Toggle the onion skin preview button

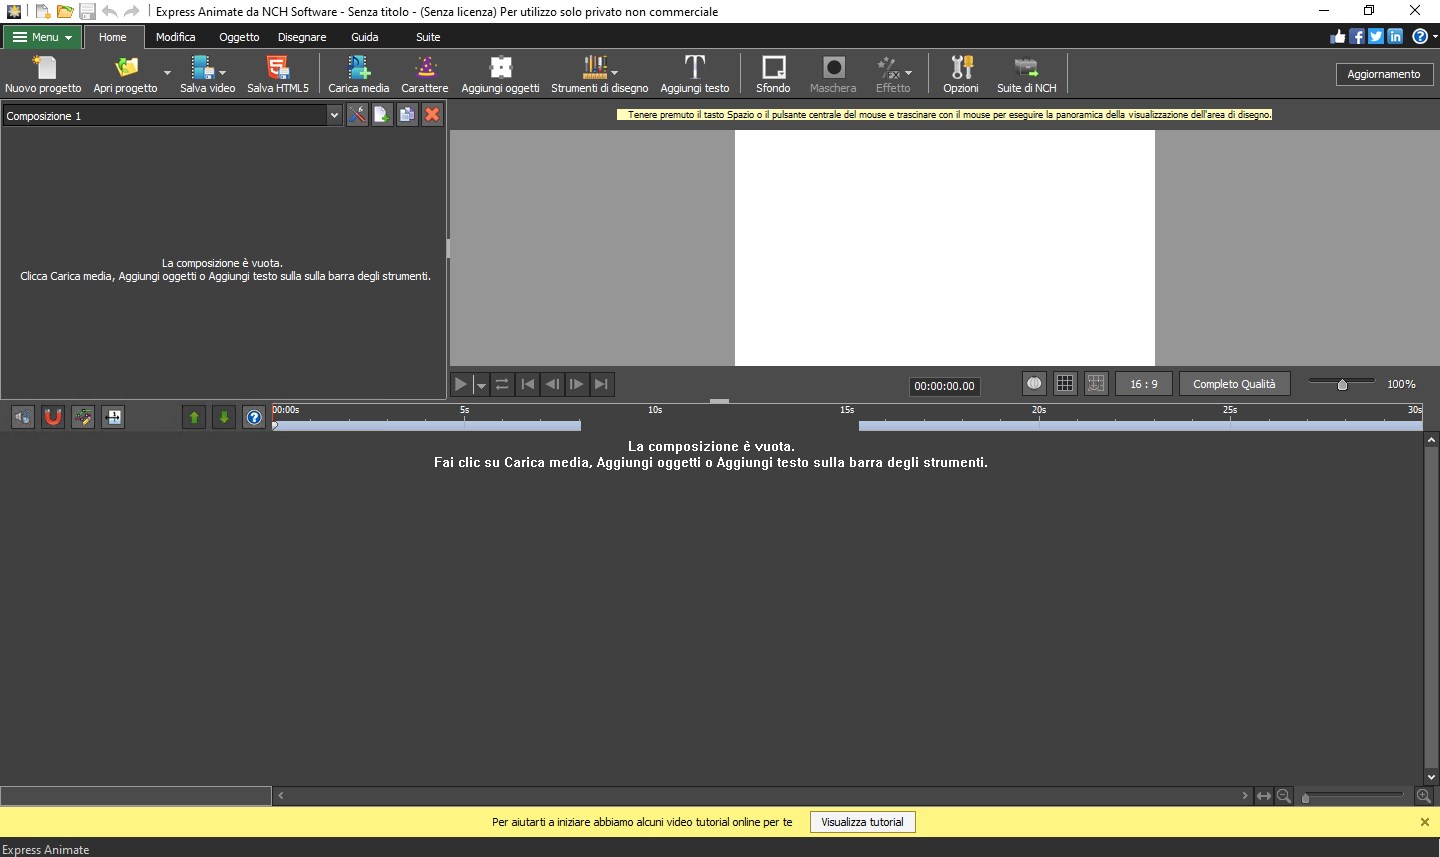pyautogui.click(x=1034, y=383)
